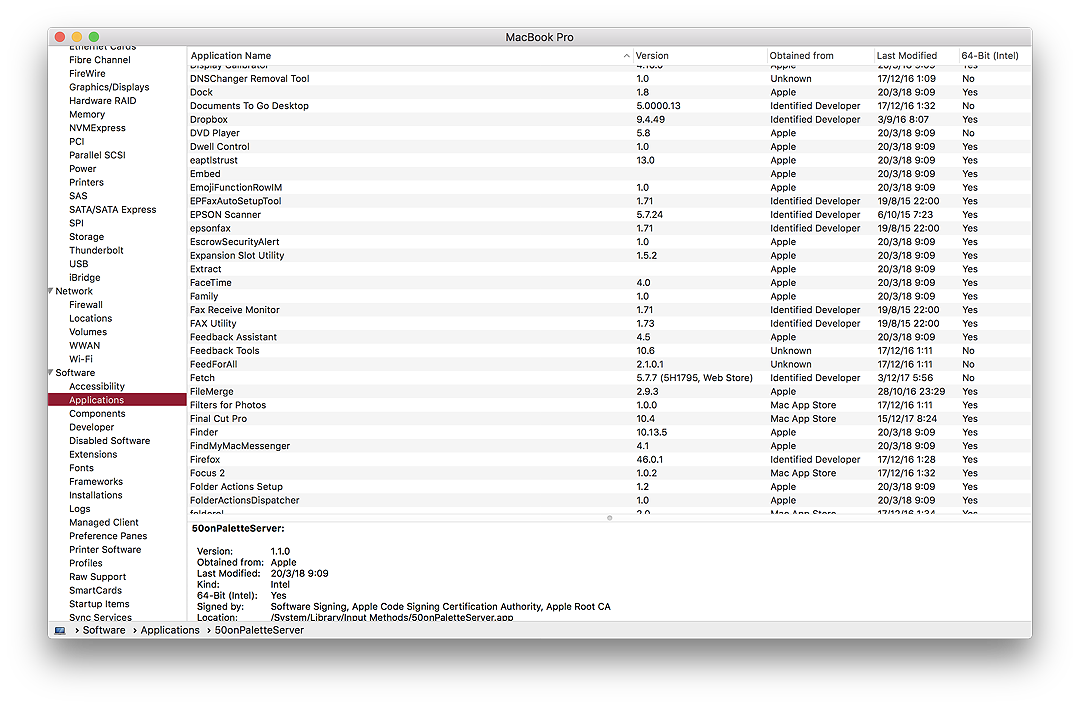Screen dimensions: 1080x707
Task: Select Thunderbolt in sidebar
Action: tap(96, 250)
